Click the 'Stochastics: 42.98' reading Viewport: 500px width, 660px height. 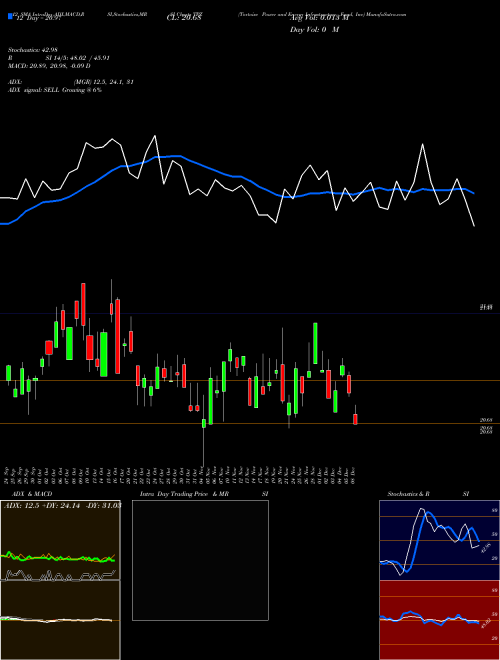(x=32, y=50)
